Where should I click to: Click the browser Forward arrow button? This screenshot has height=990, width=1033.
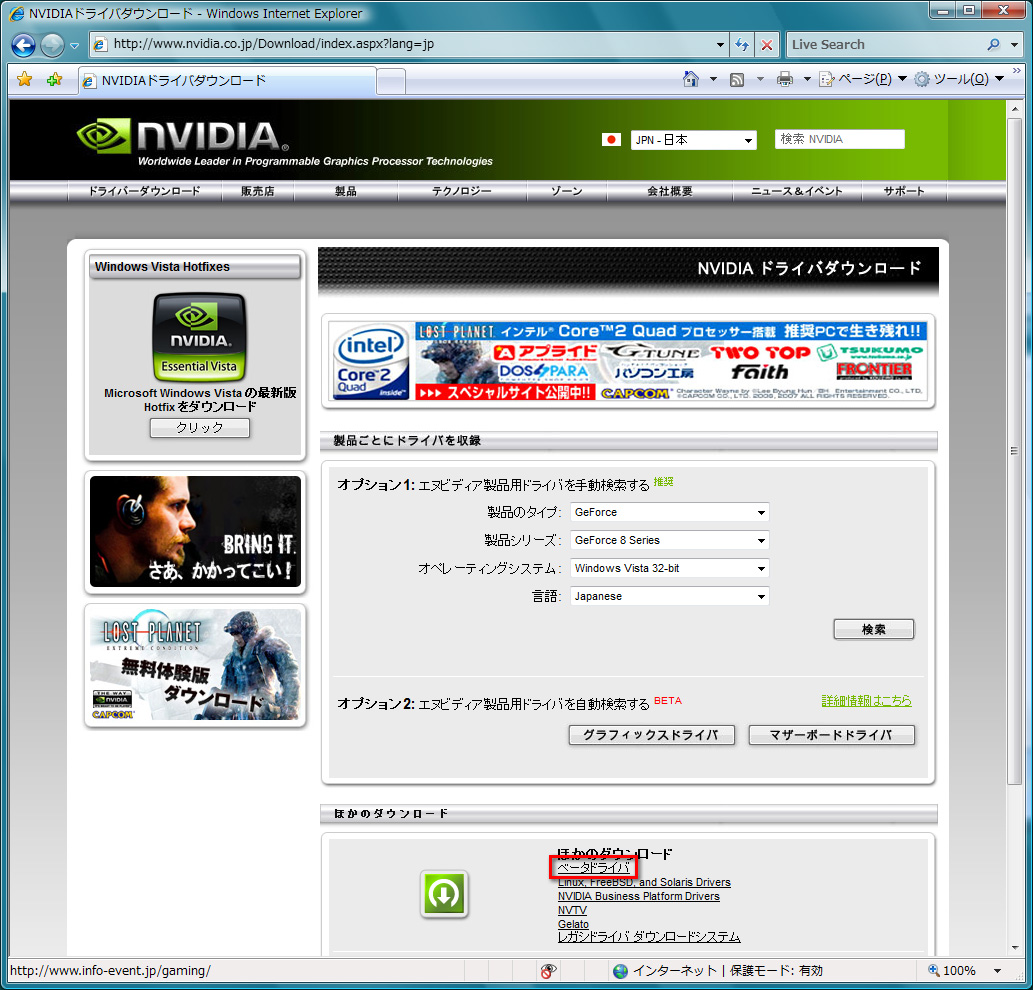click(x=53, y=45)
